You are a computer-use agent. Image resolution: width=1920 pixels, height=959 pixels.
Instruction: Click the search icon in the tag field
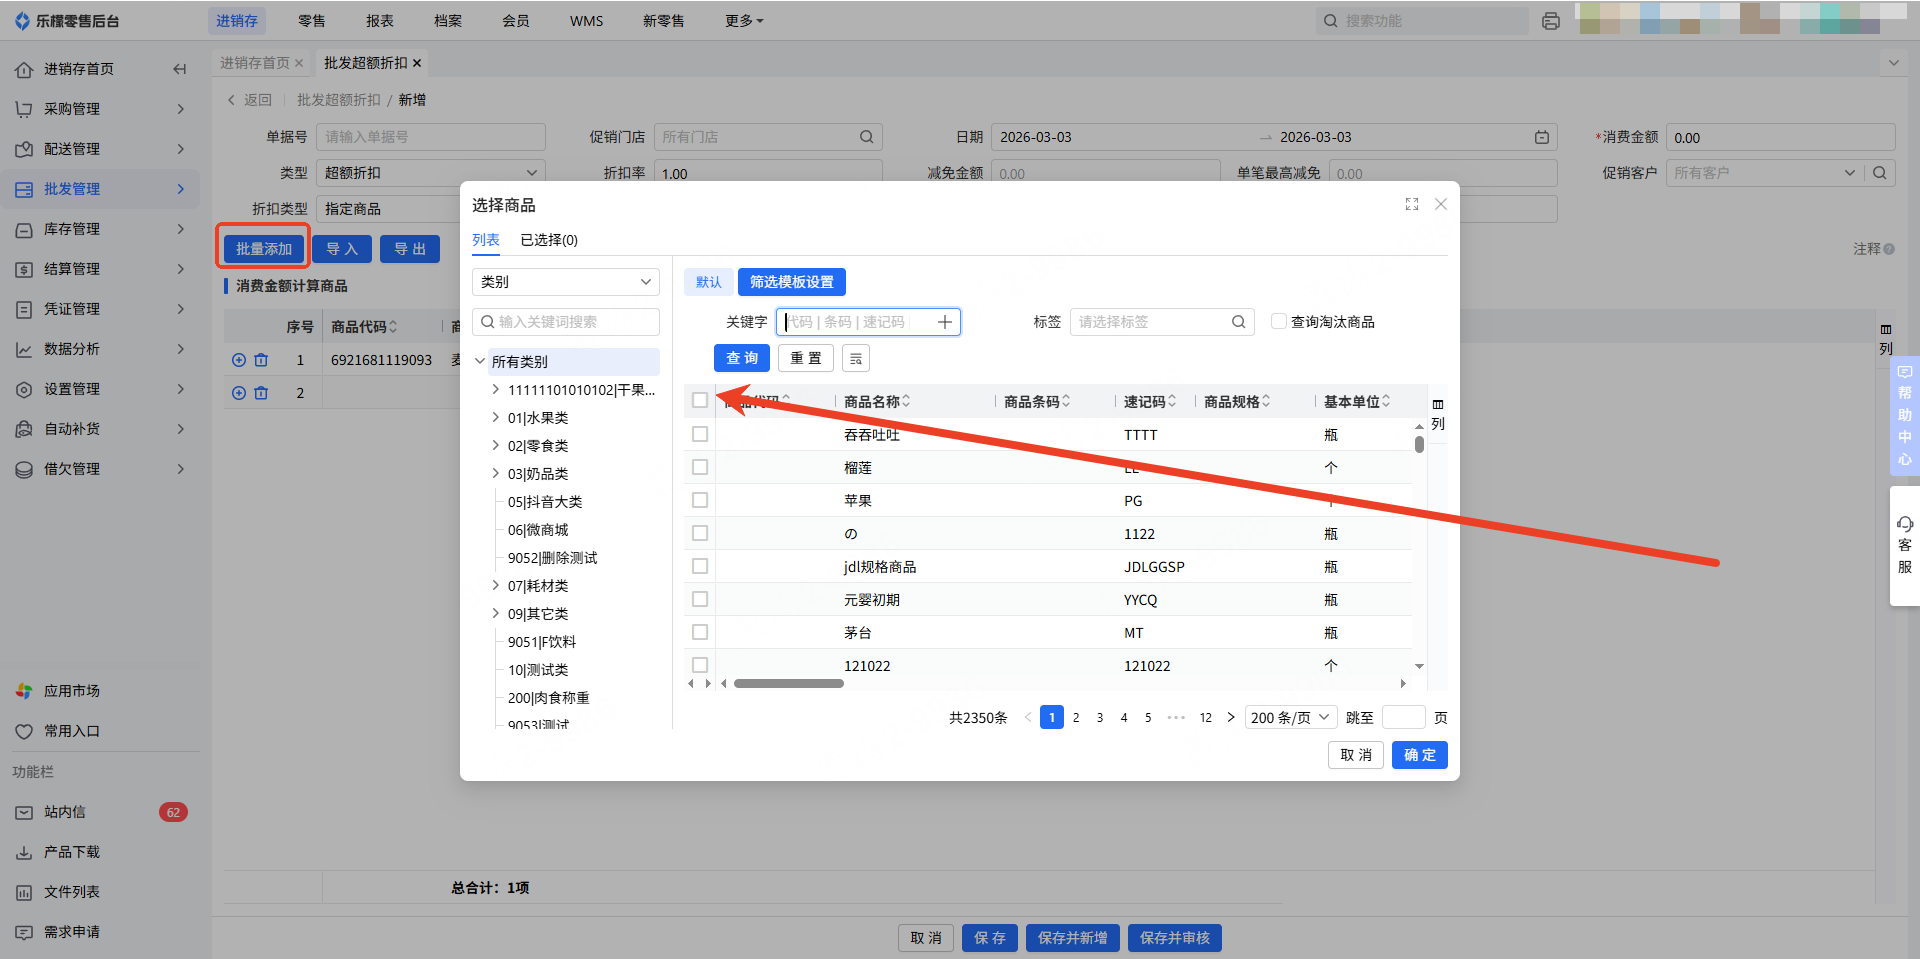pyautogui.click(x=1238, y=322)
